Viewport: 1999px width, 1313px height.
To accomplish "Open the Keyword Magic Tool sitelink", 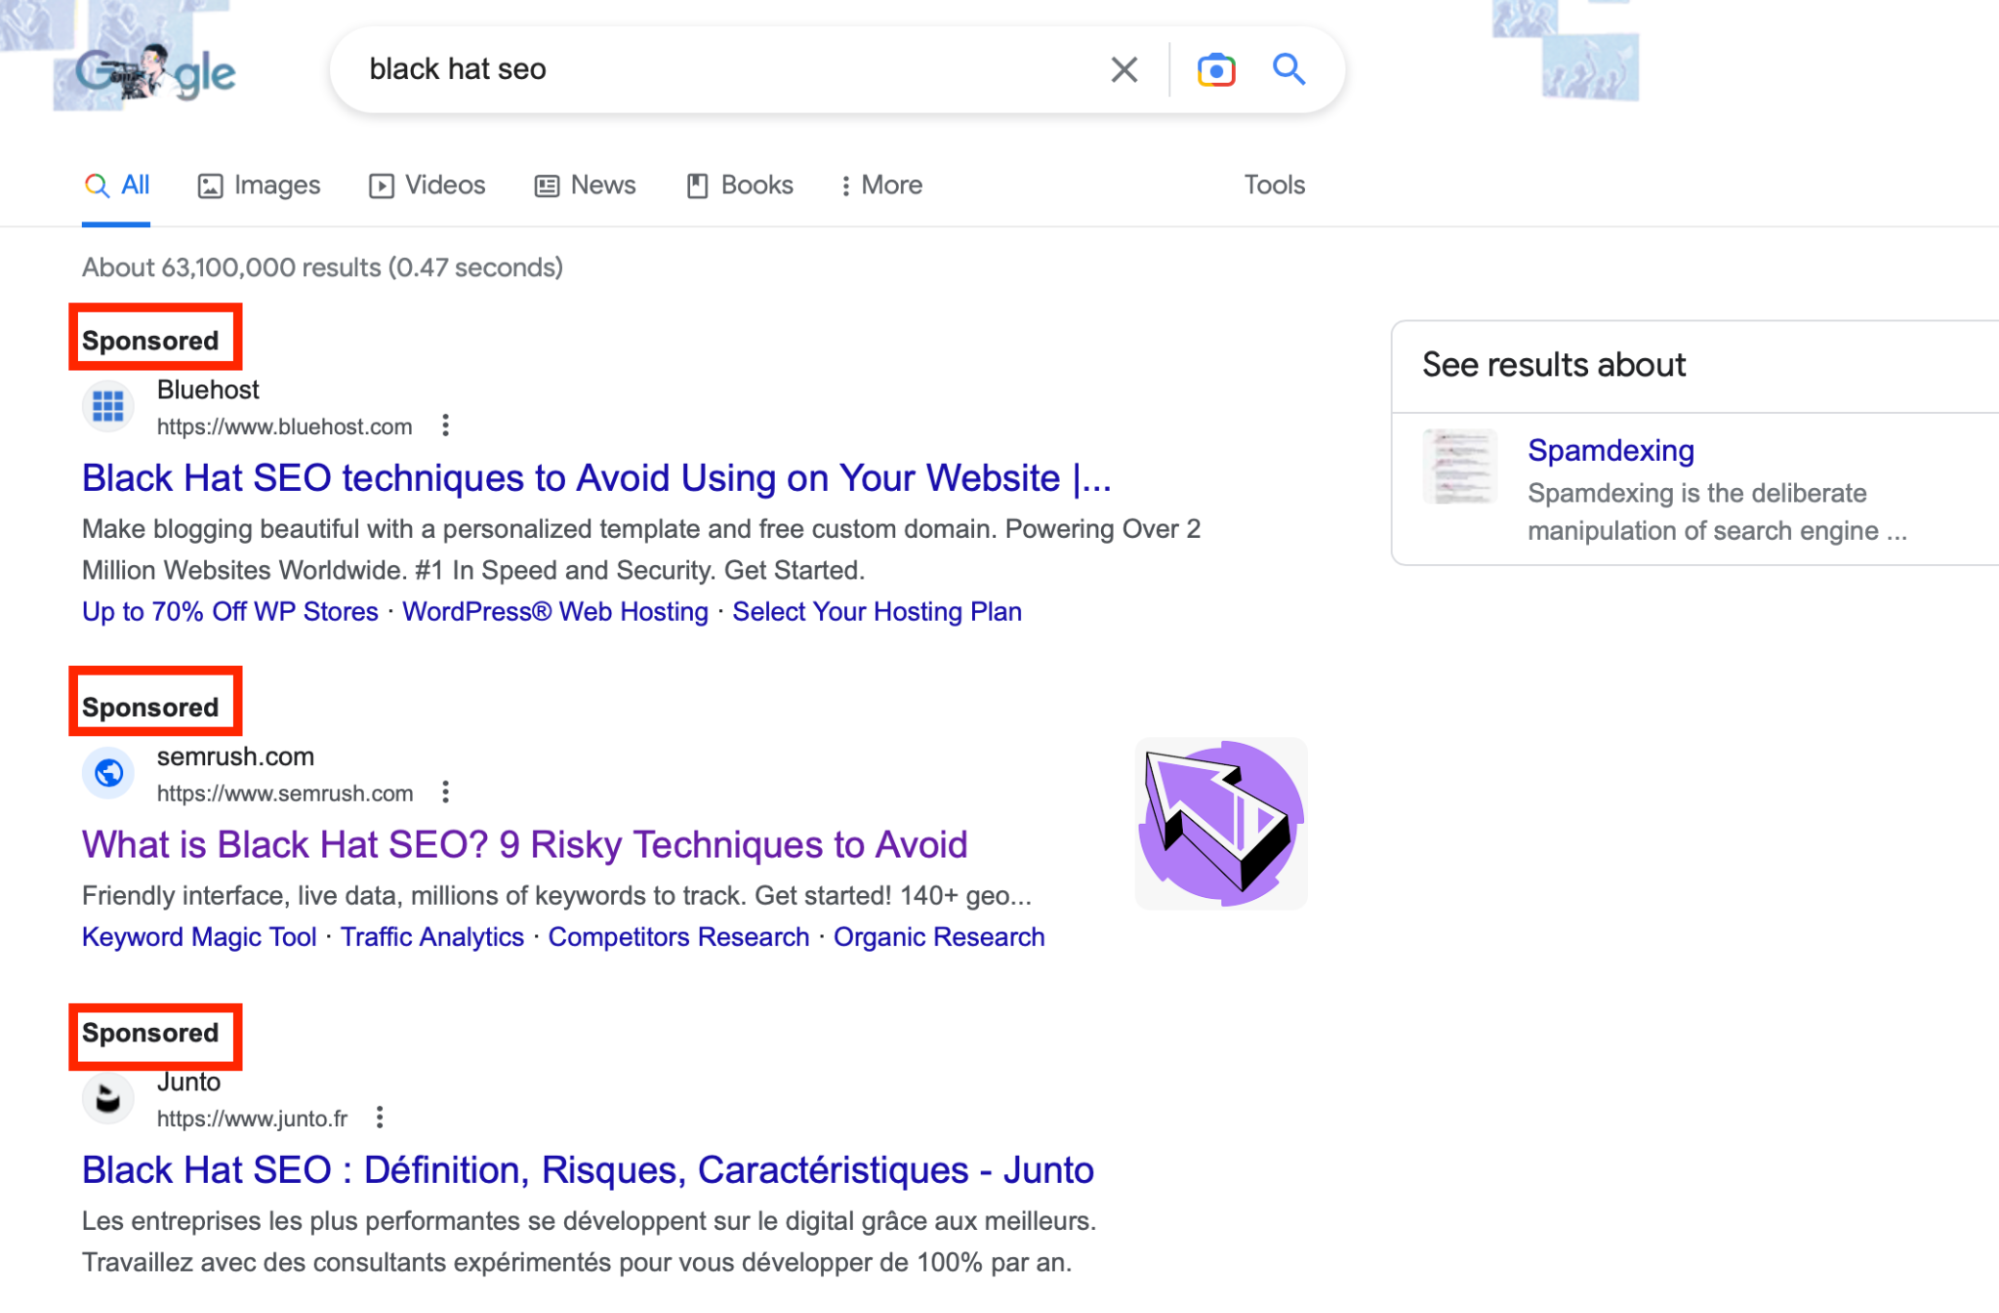I will (199, 937).
